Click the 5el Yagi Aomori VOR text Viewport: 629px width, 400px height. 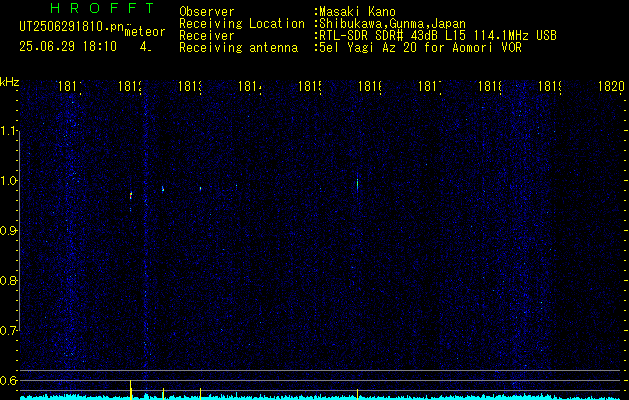(420, 48)
